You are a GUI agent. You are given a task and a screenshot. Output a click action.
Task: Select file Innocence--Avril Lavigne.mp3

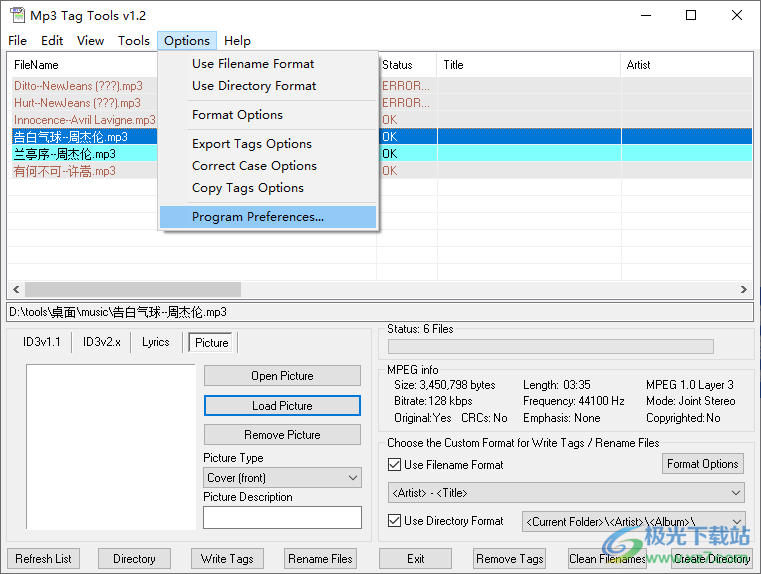[84, 120]
